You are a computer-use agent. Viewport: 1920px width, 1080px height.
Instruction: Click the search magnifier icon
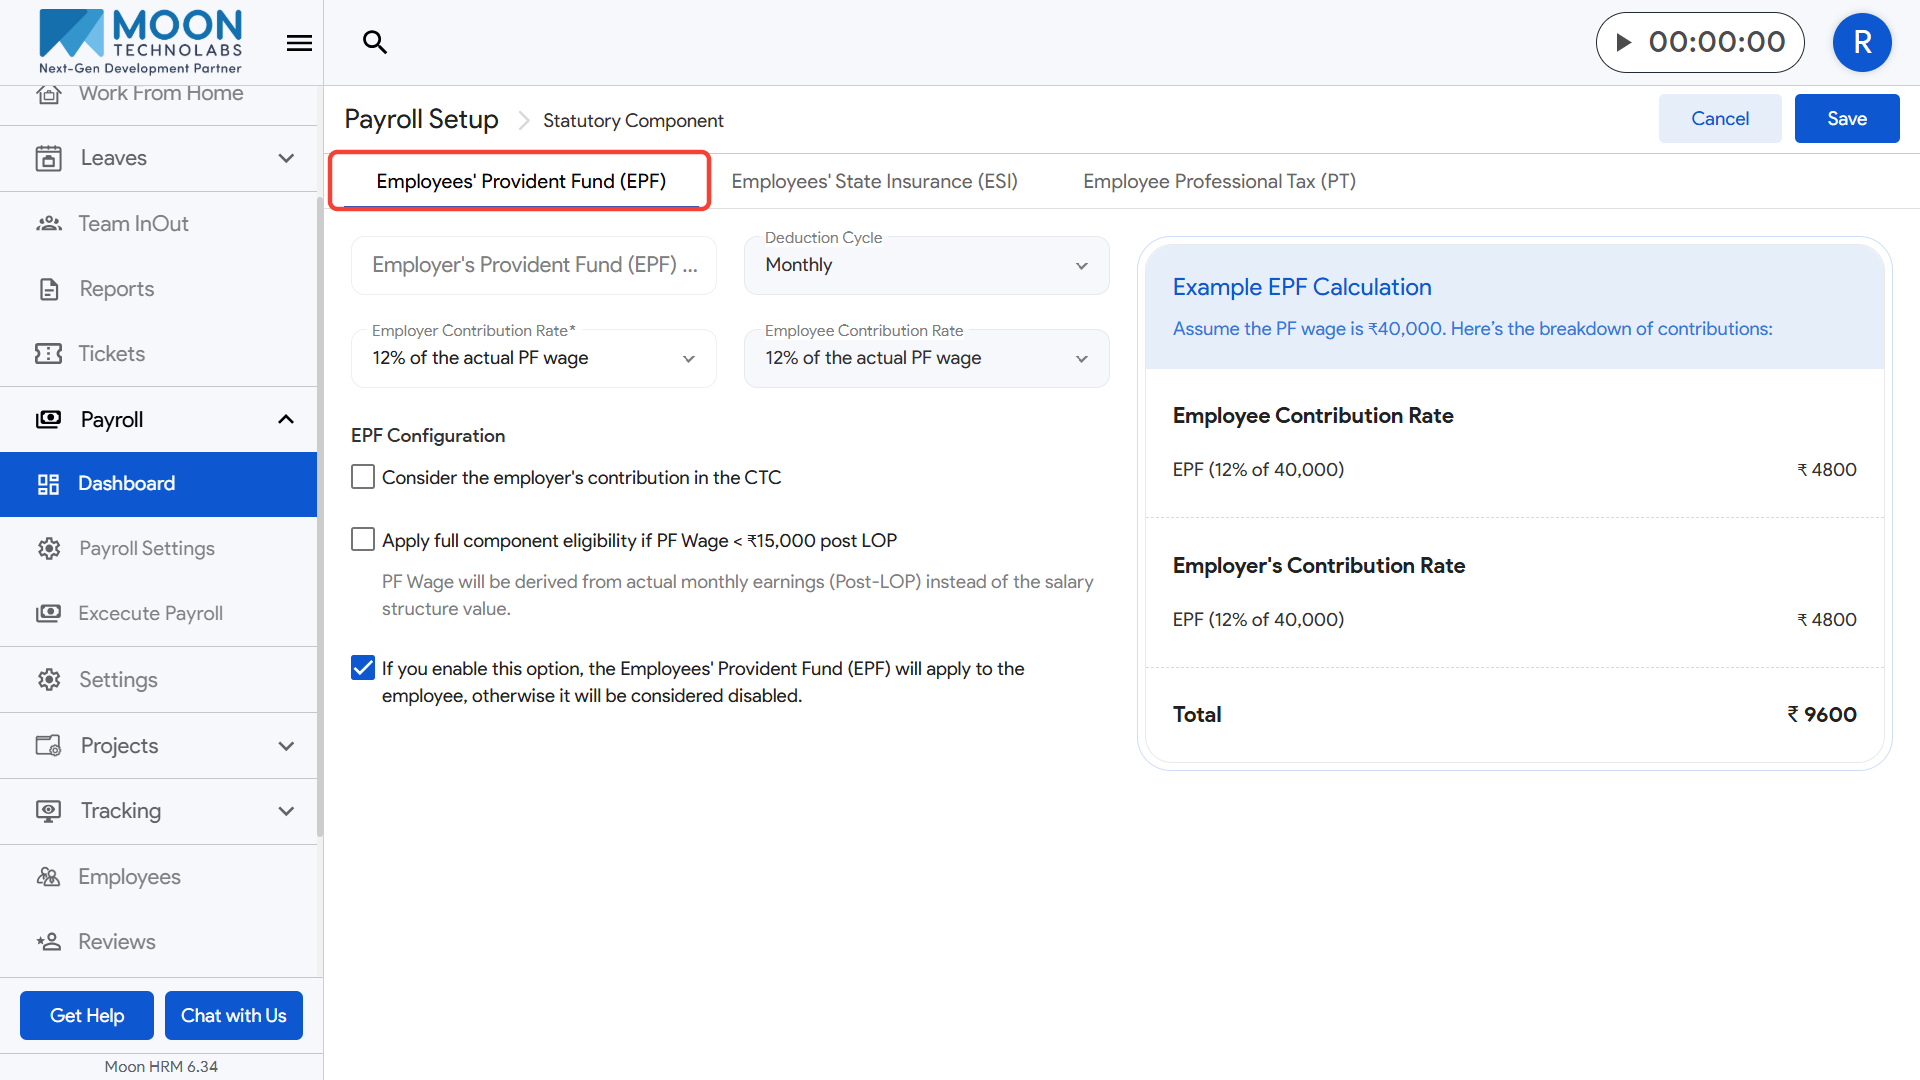[x=375, y=42]
